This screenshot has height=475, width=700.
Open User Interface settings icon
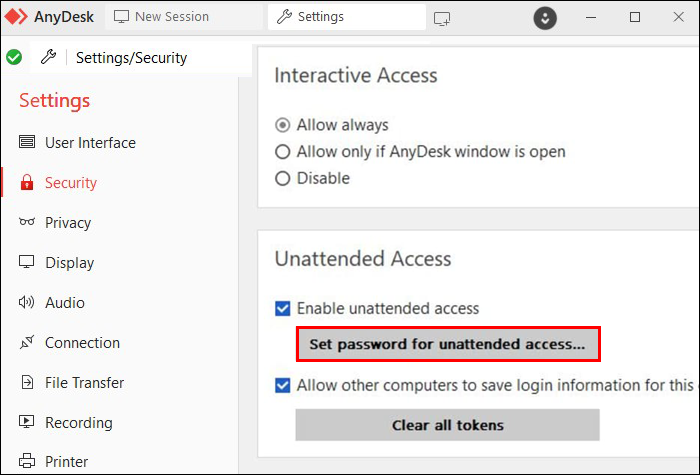pos(27,143)
